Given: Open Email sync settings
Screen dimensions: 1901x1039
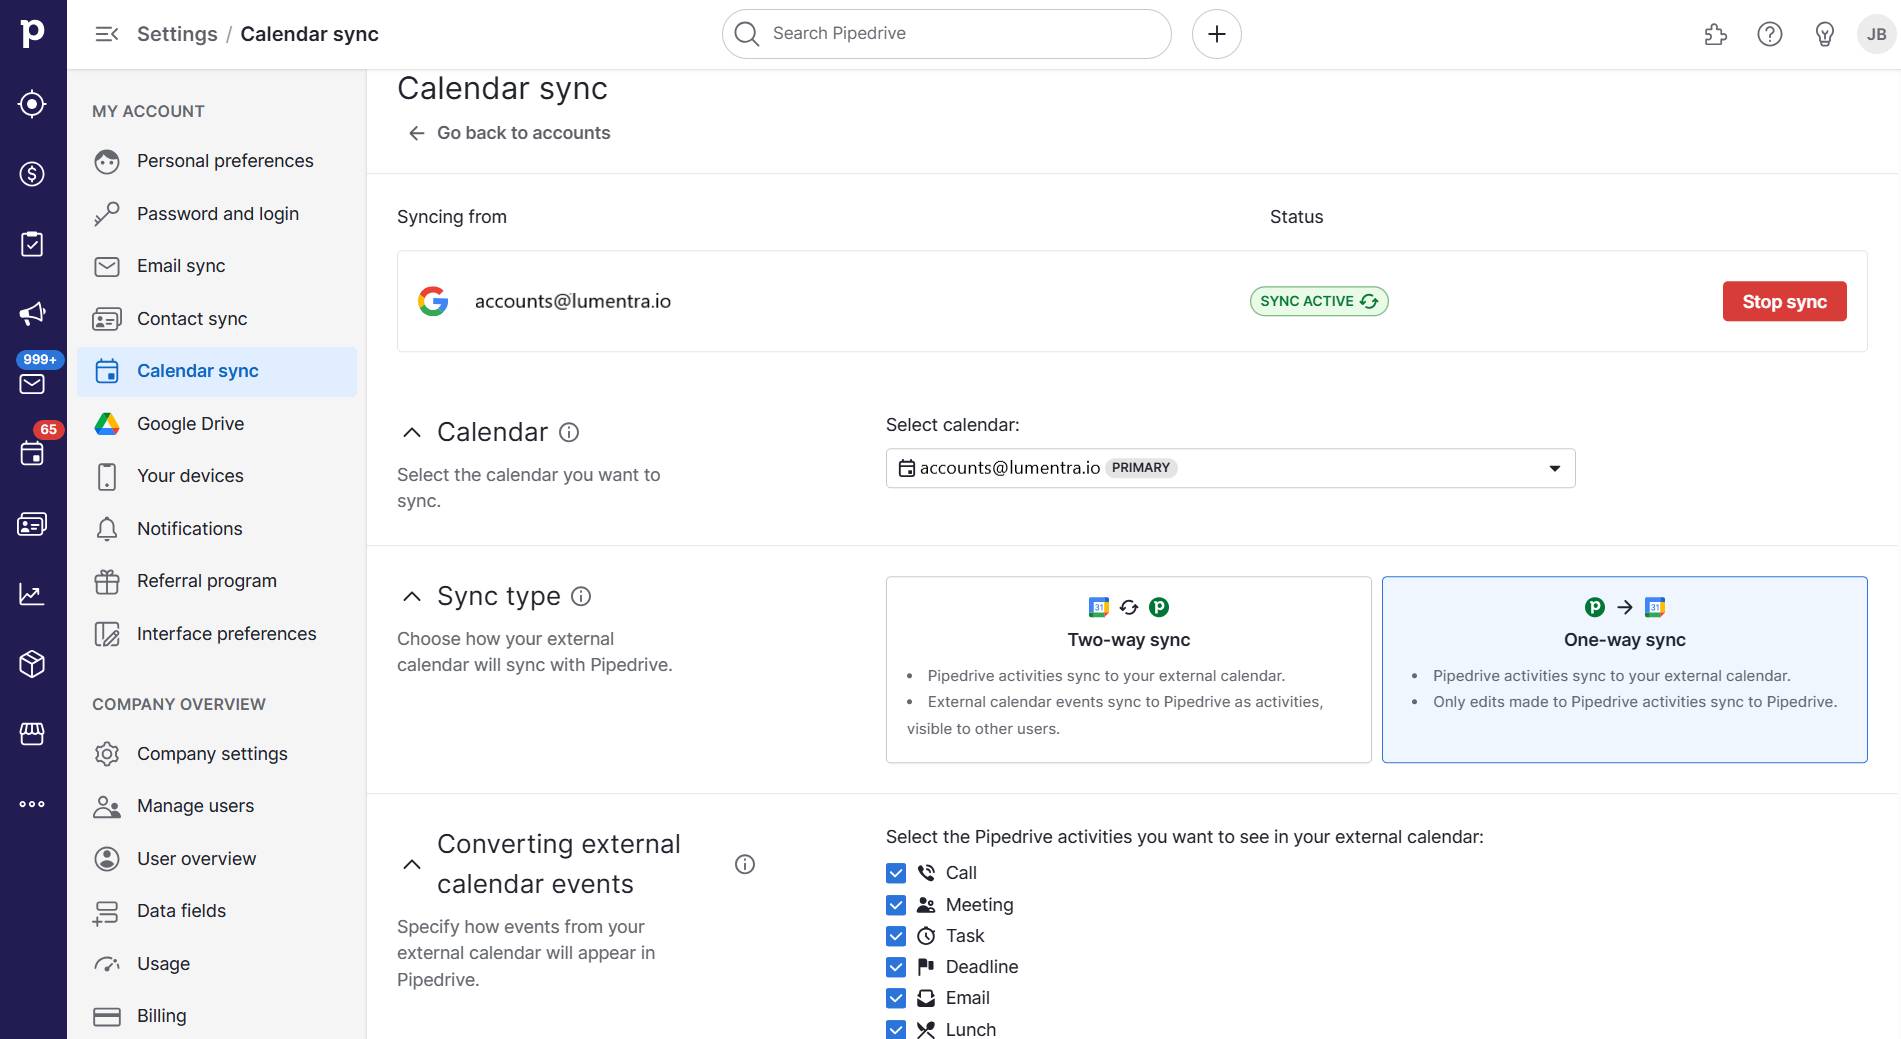Looking at the screenshot, I should [183, 266].
